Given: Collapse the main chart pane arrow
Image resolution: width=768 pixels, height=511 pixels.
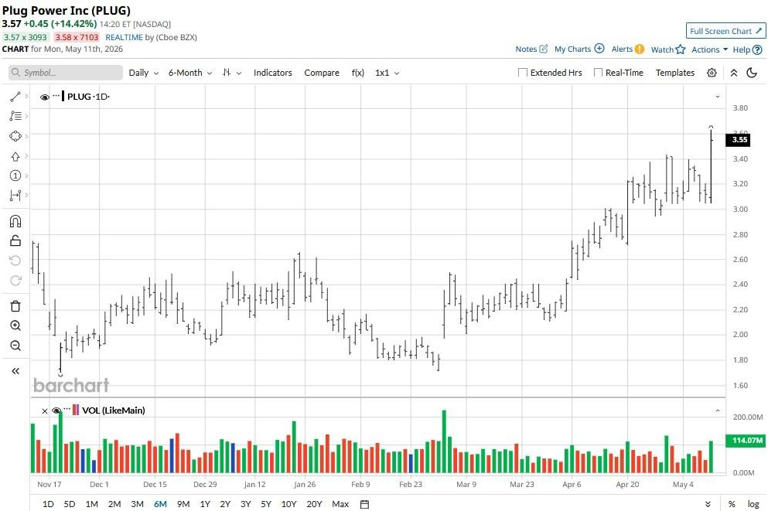Looking at the screenshot, I should point(718,97).
